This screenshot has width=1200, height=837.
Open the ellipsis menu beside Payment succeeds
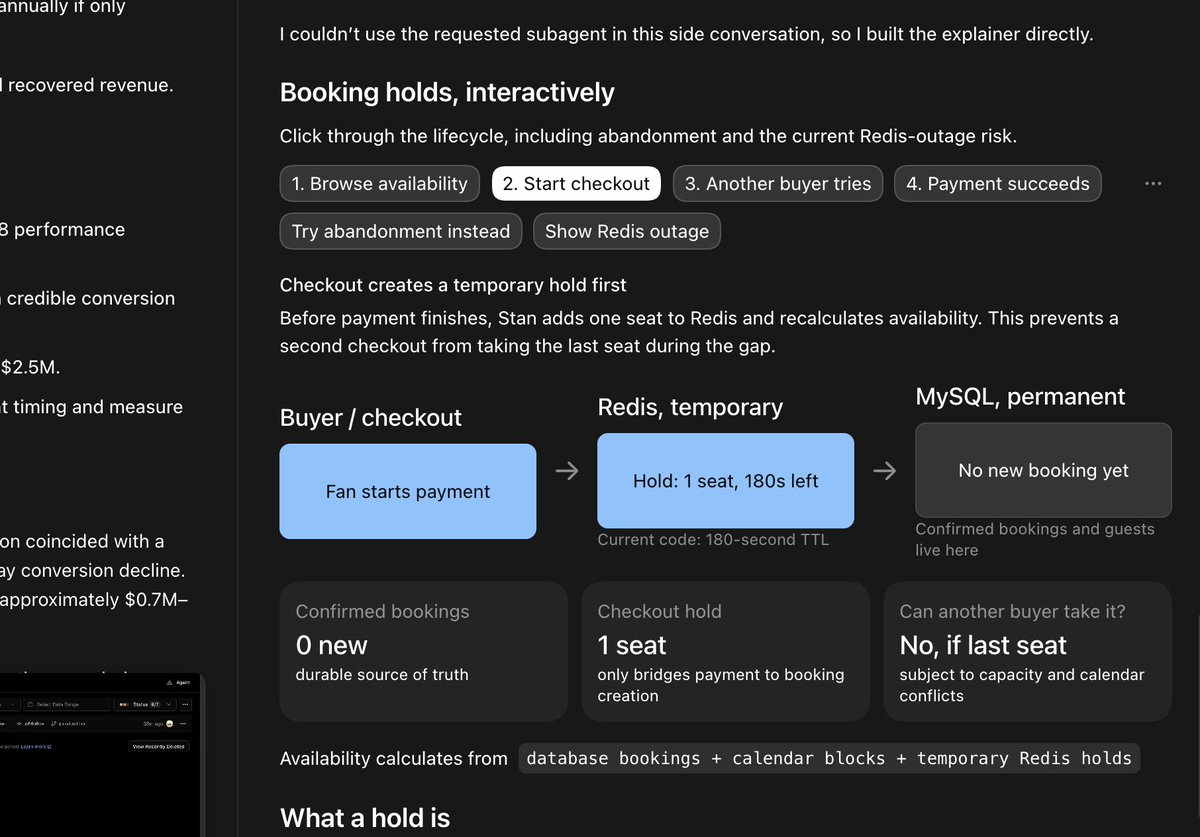(x=1153, y=184)
